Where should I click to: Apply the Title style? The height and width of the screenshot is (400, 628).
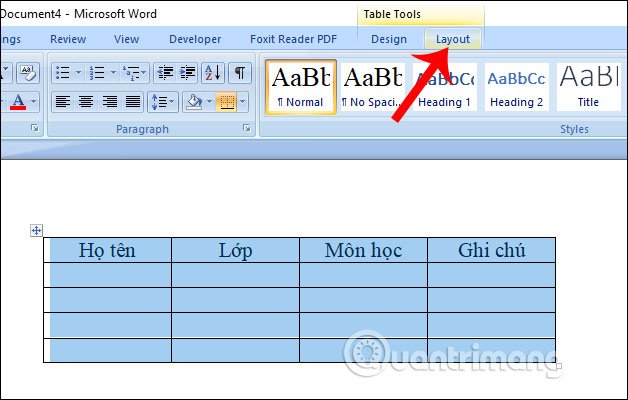(588, 87)
